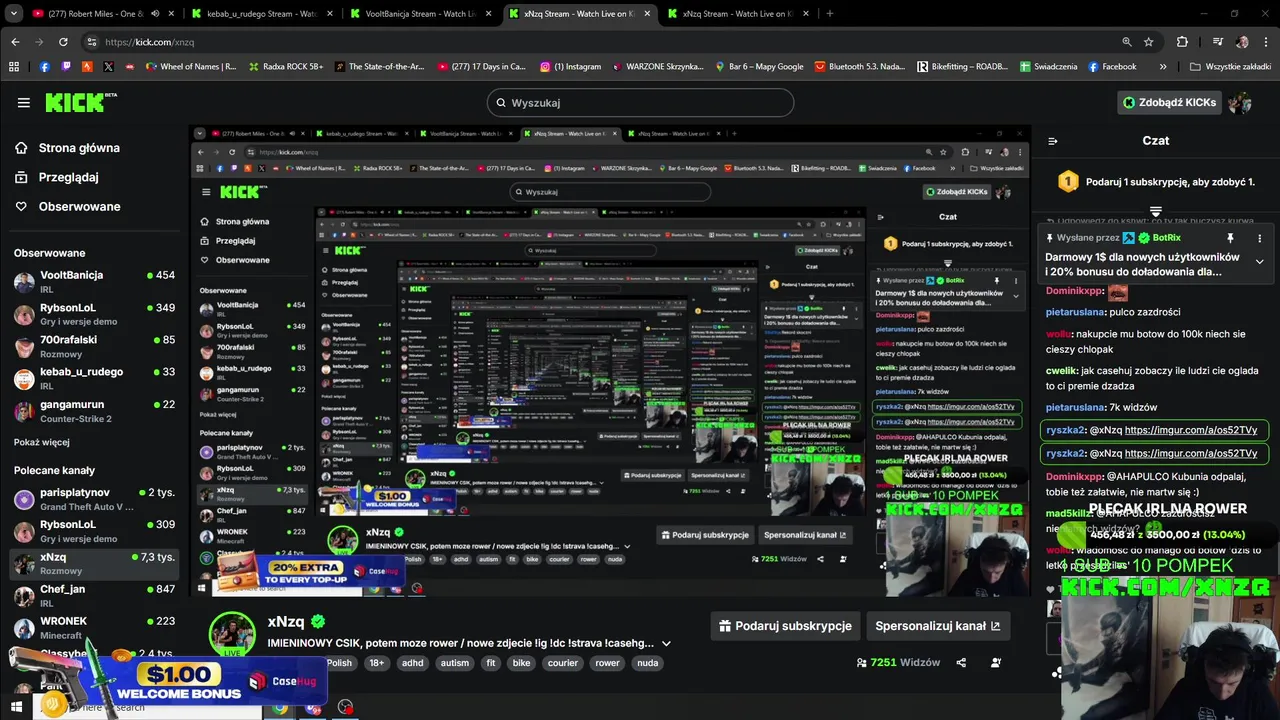This screenshot has height=720, width=1280.
Task: Open the three-dot options on the pinned message
Action: (x=1259, y=238)
